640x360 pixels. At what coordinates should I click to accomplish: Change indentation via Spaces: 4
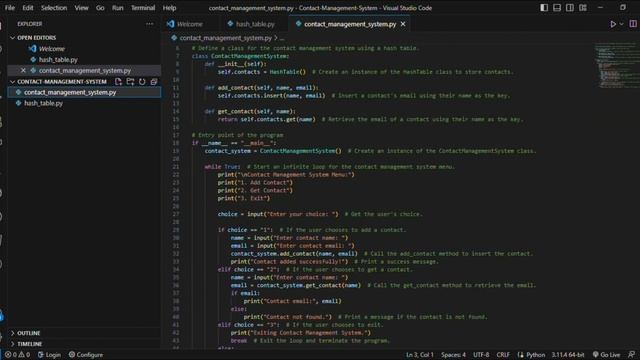453,355
